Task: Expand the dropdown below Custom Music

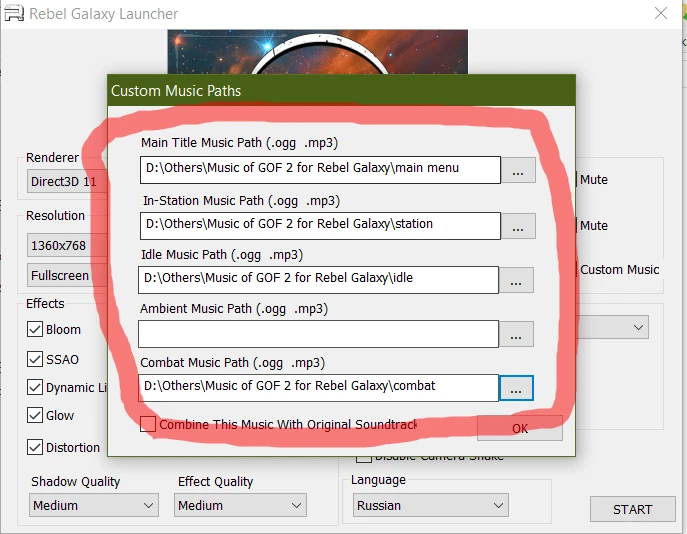Action: coord(613,327)
